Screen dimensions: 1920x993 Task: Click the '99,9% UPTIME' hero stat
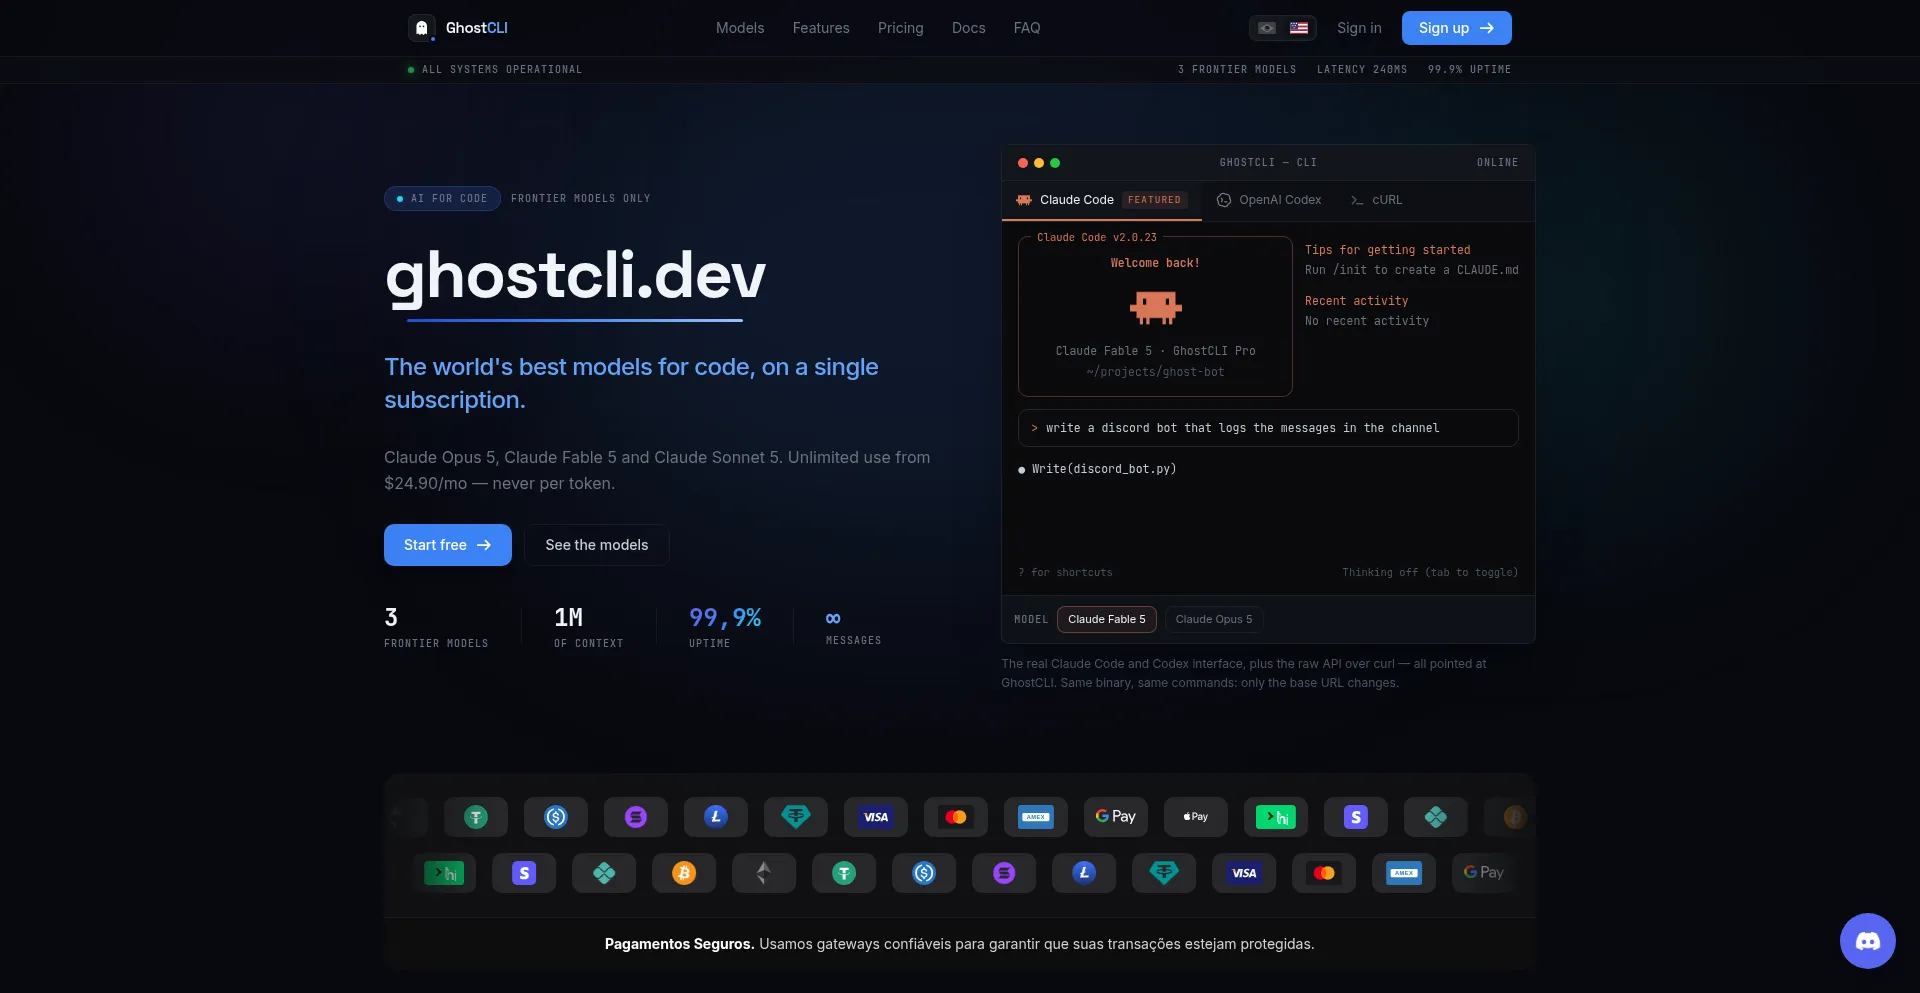click(725, 627)
